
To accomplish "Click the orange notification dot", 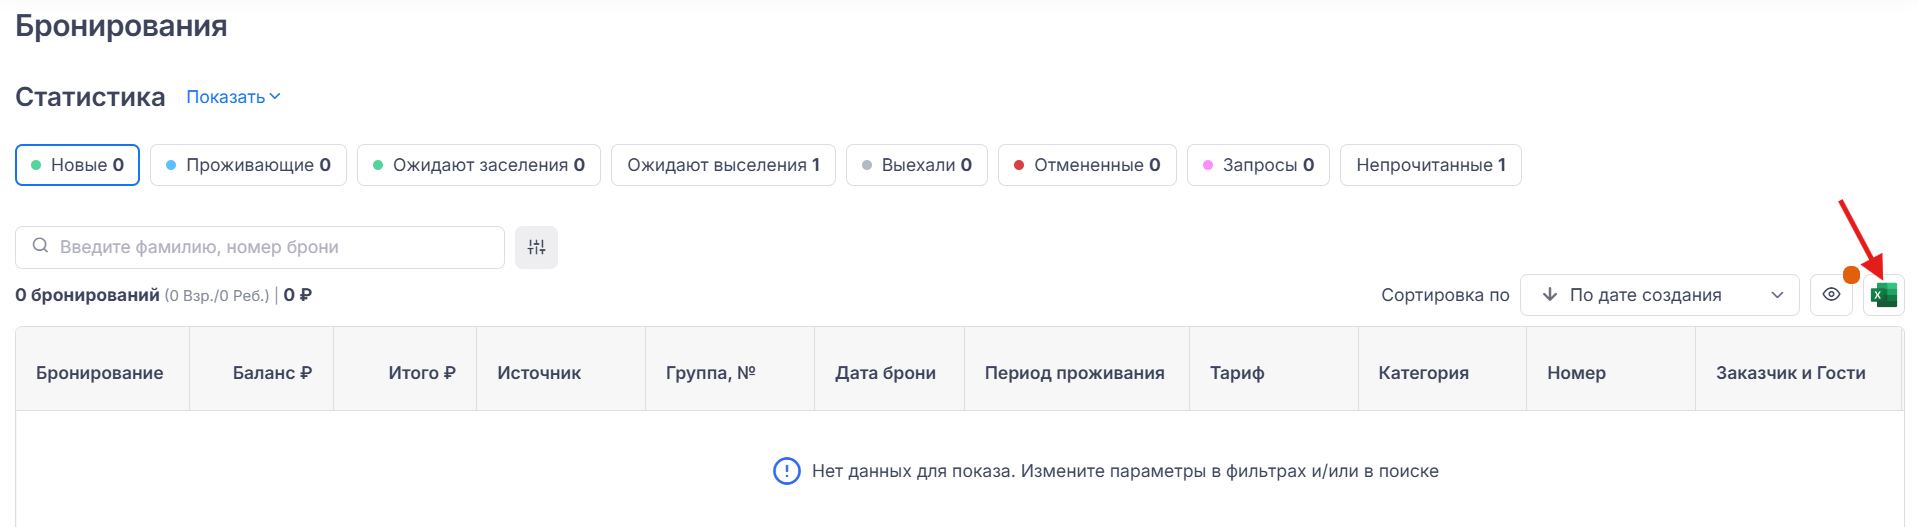I will coord(1851,275).
